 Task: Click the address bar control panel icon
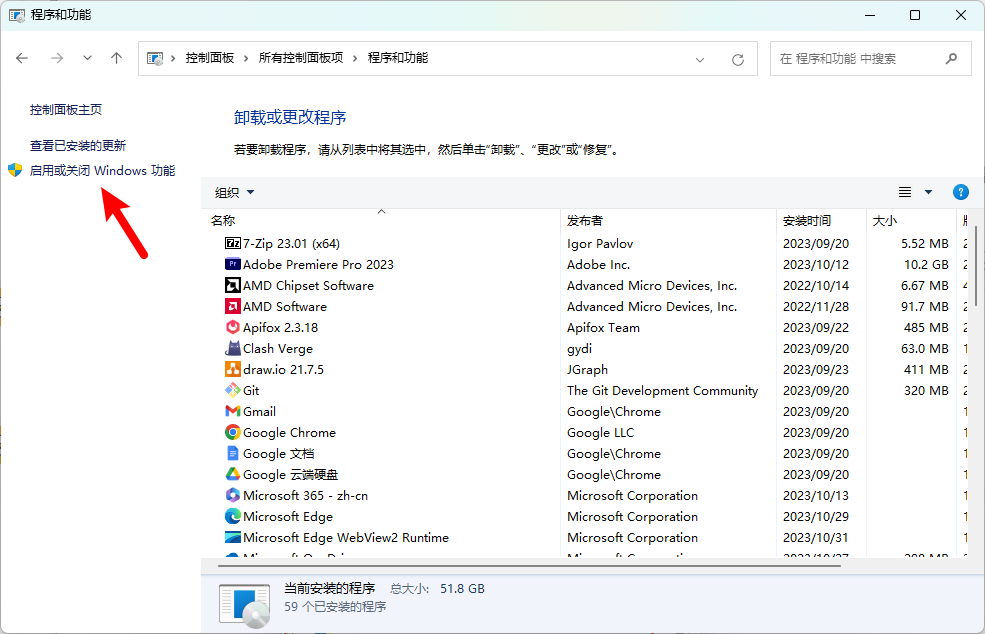(155, 58)
